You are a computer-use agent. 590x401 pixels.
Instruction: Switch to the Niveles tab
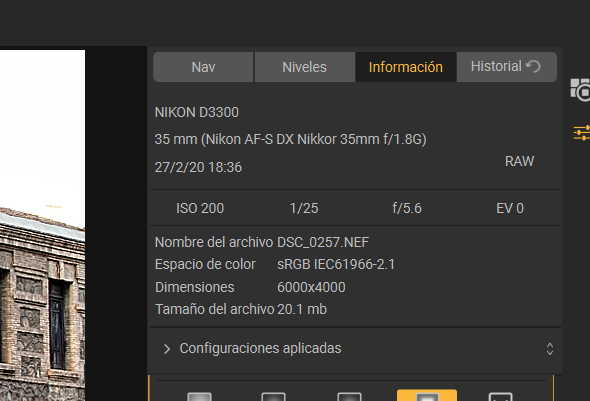[x=304, y=67]
